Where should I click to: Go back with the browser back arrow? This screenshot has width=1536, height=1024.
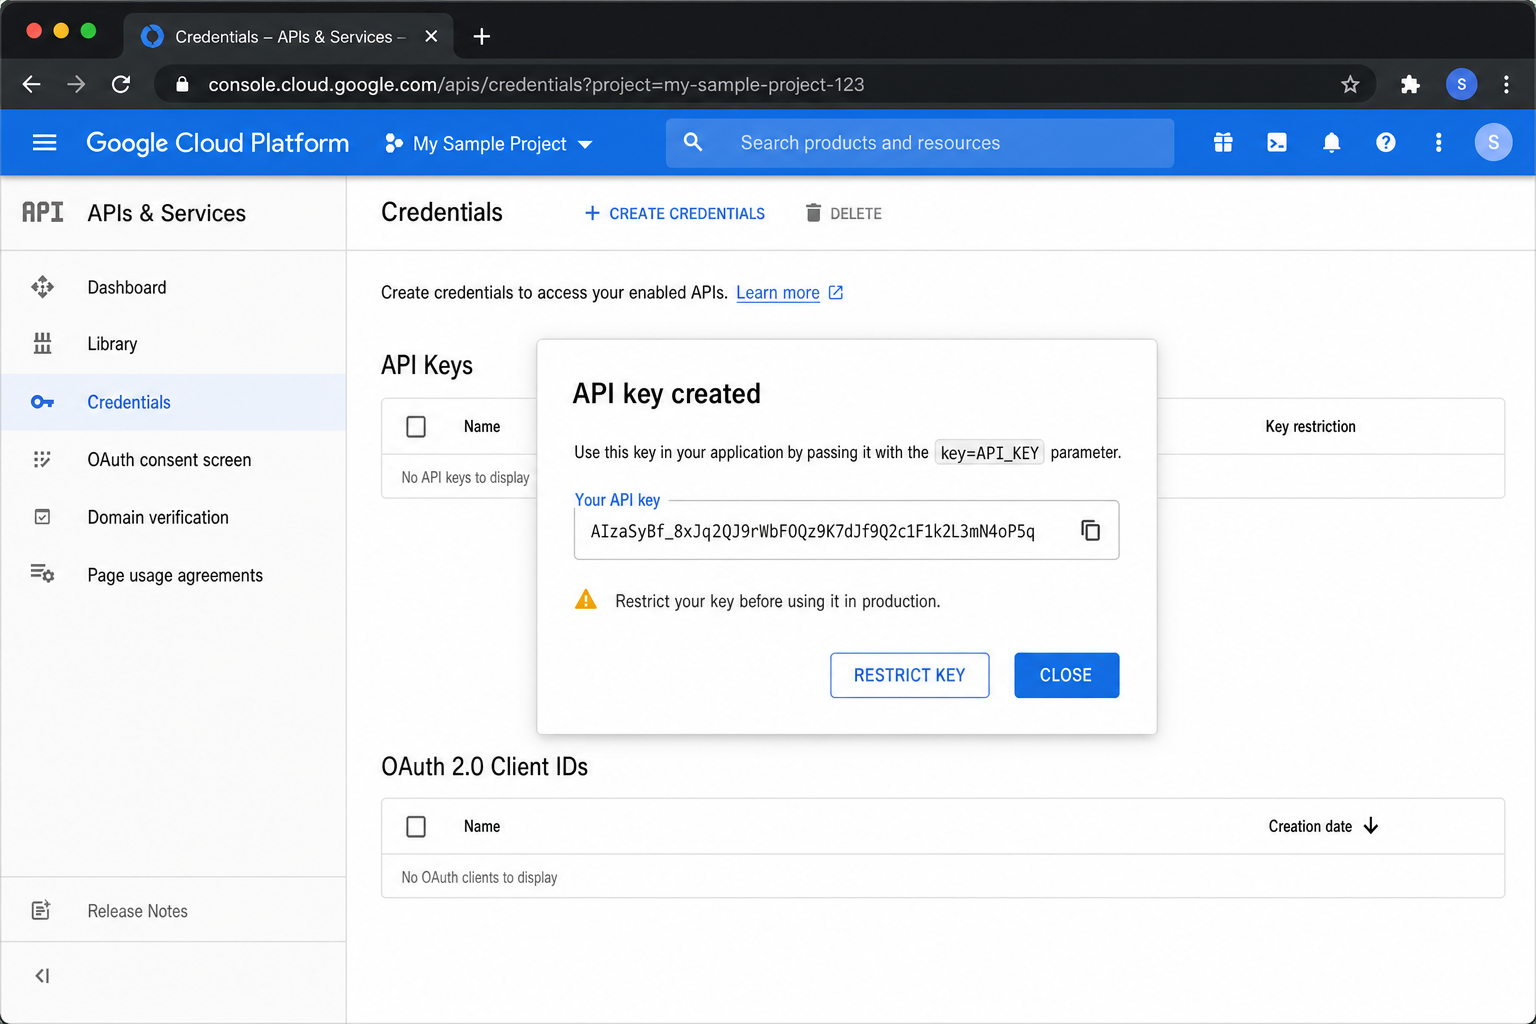pos(32,84)
